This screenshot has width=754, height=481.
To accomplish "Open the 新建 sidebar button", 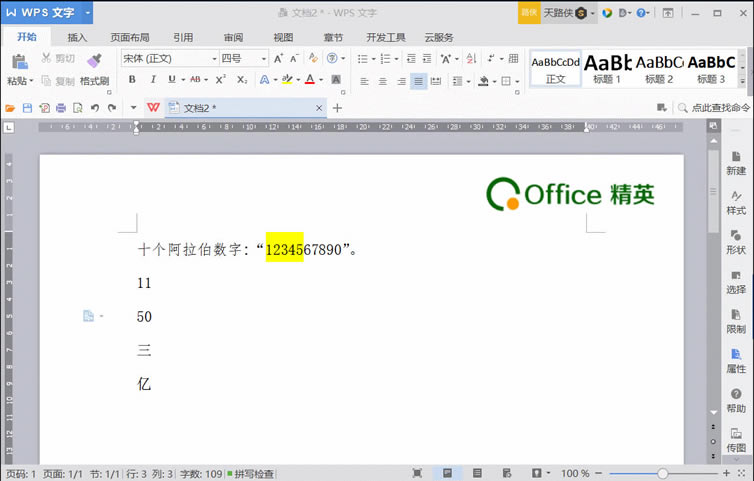I will pos(736,164).
